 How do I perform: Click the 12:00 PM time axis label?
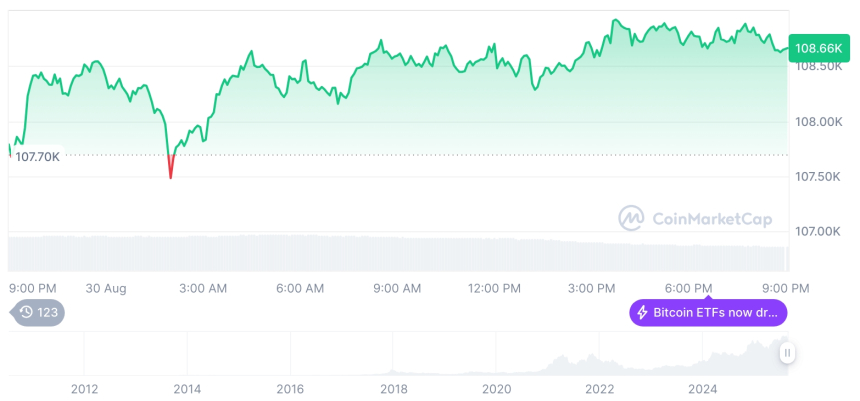(495, 288)
